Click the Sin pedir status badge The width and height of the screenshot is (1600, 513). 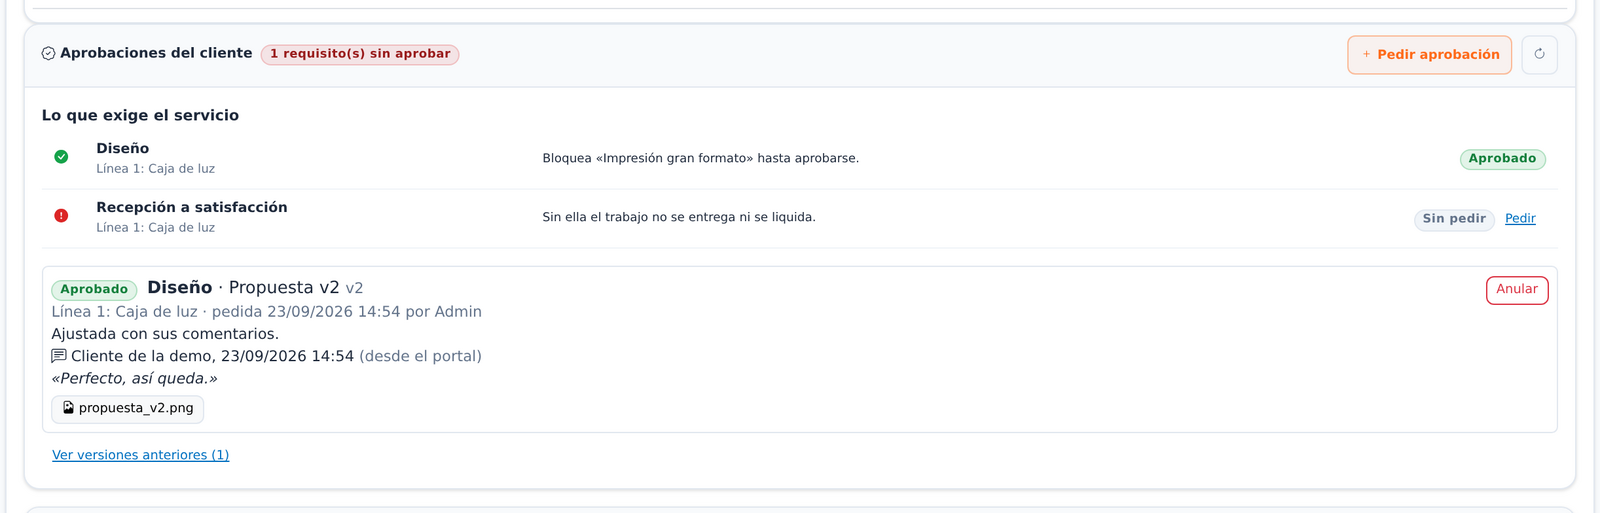tap(1454, 219)
